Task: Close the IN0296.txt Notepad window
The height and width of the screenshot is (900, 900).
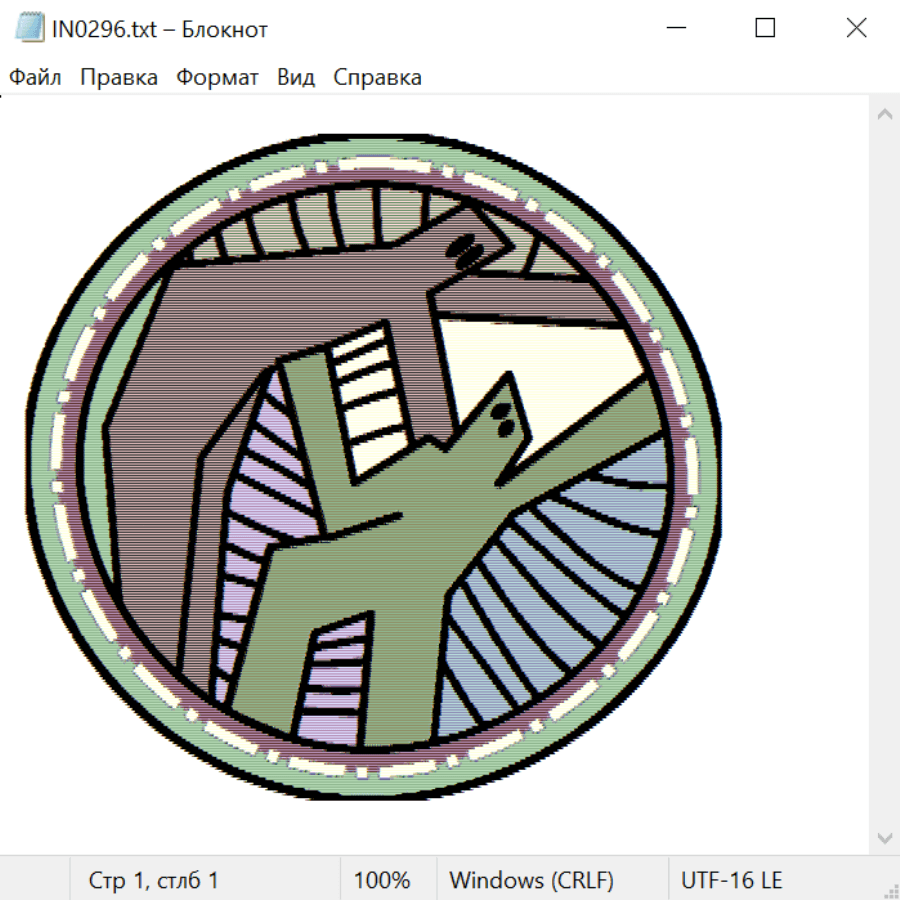Action: click(856, 29)
